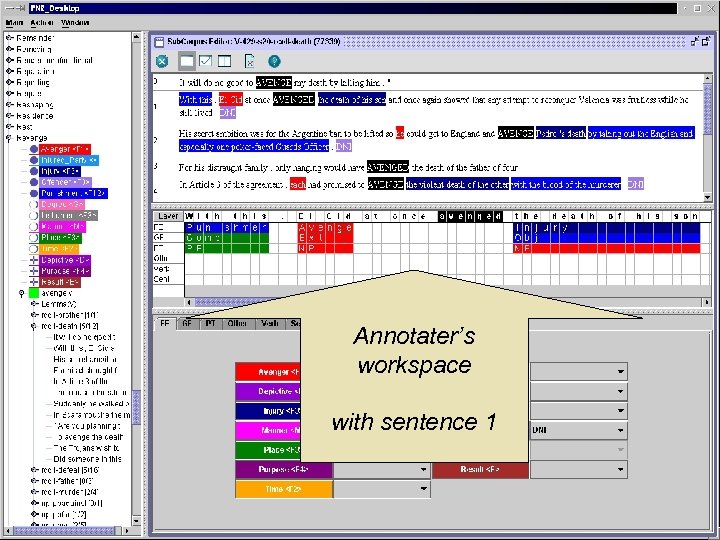Click the first of the two buttons at the end of the SubCorpus Editor title bar
Image resolution: width=720 pixels, height=540 pixels.
click(695, 42)
